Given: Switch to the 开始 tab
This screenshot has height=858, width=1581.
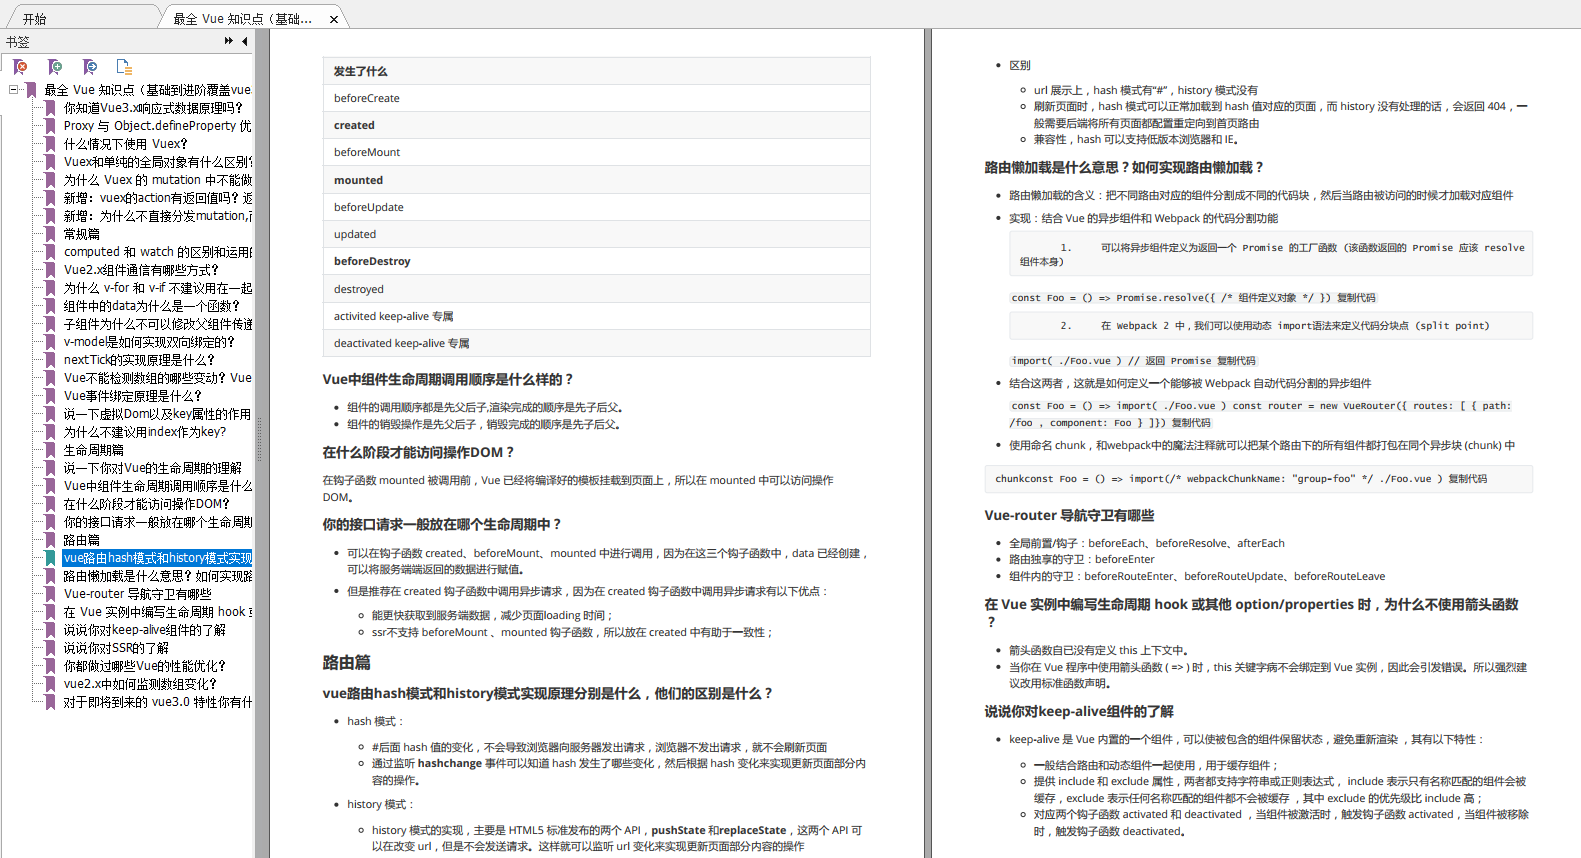Looking at the screenshot, I should point(35,18).
